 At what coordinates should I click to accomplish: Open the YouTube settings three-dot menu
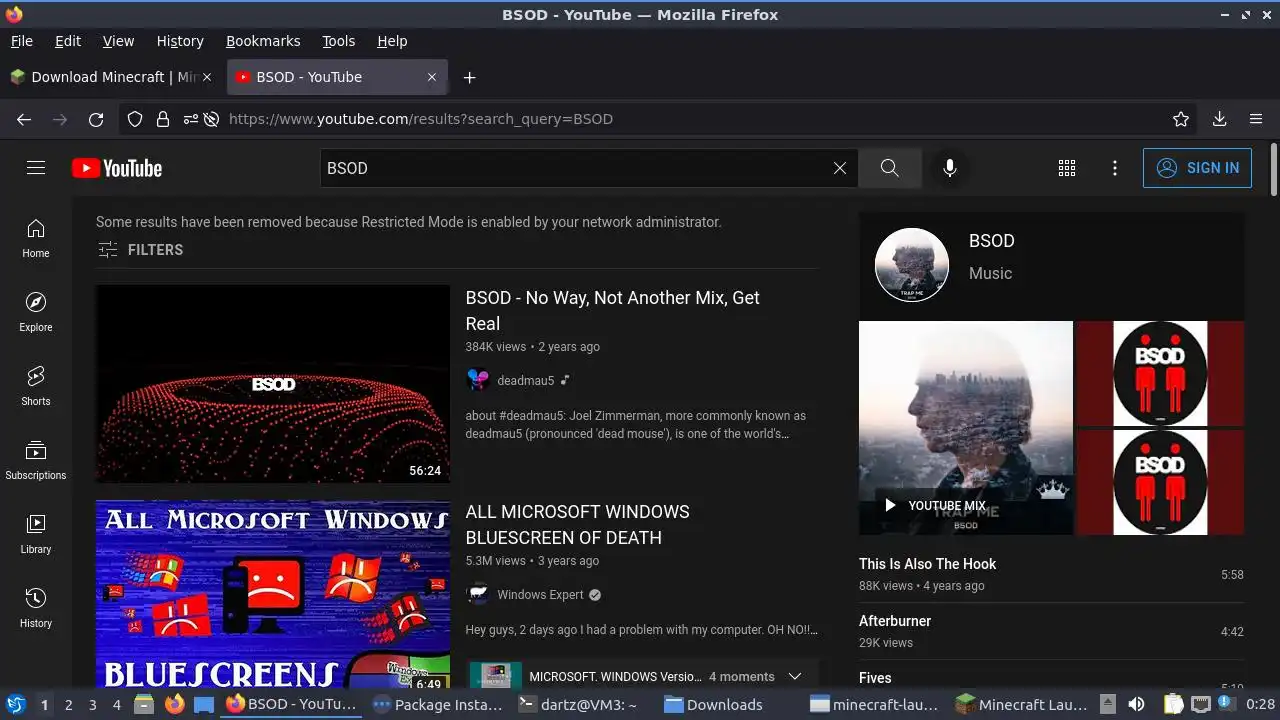(1115, 168)
